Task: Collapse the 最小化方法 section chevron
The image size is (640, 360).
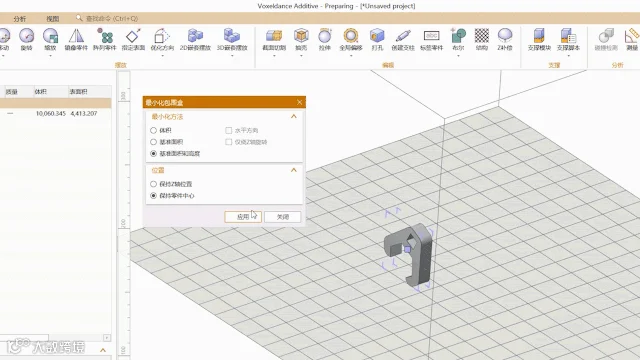Action: 293,117
